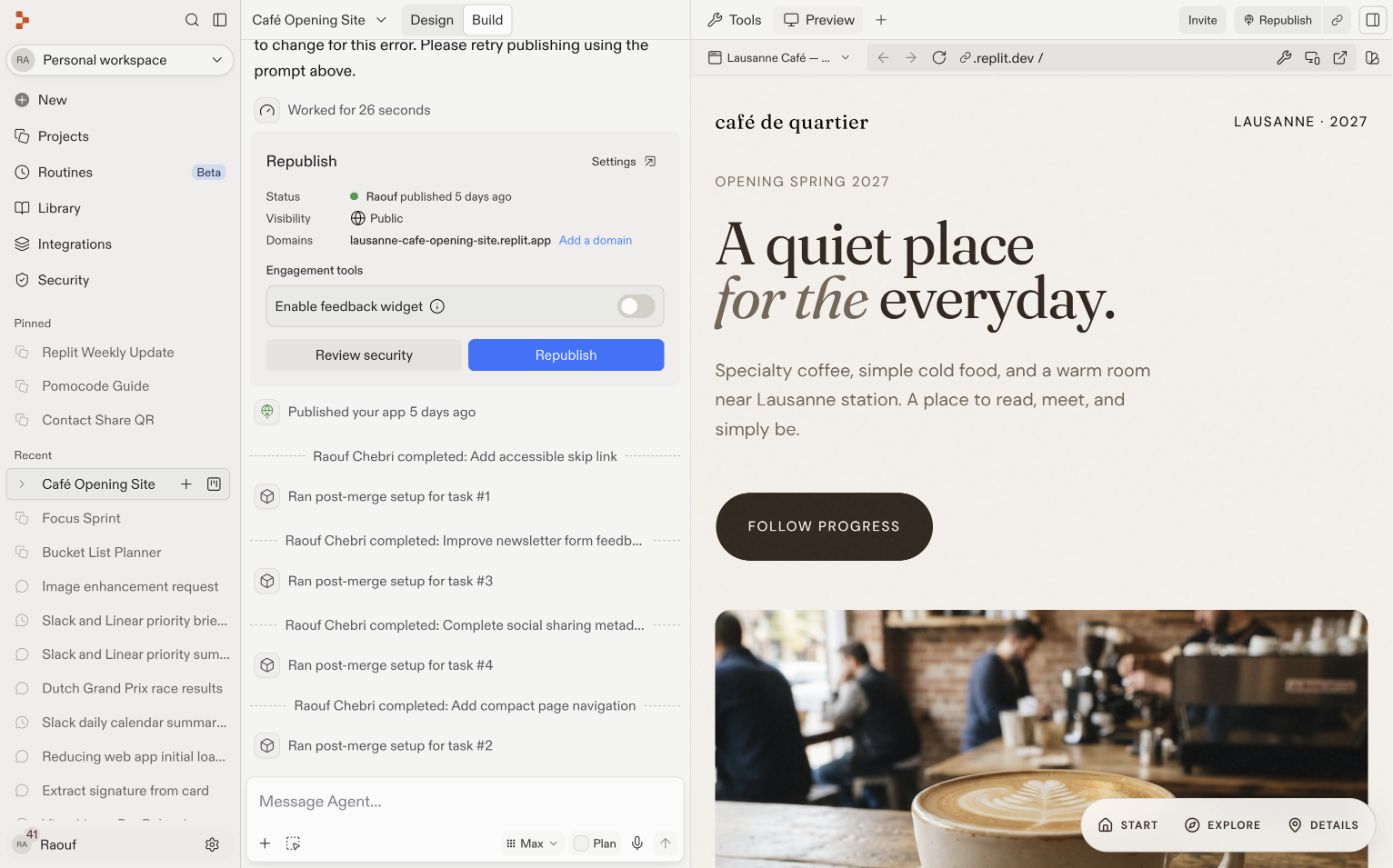Click the panel icon on Café Opening Site row
The height and width of the screenshot is (868, 1393).
point(214,484)
